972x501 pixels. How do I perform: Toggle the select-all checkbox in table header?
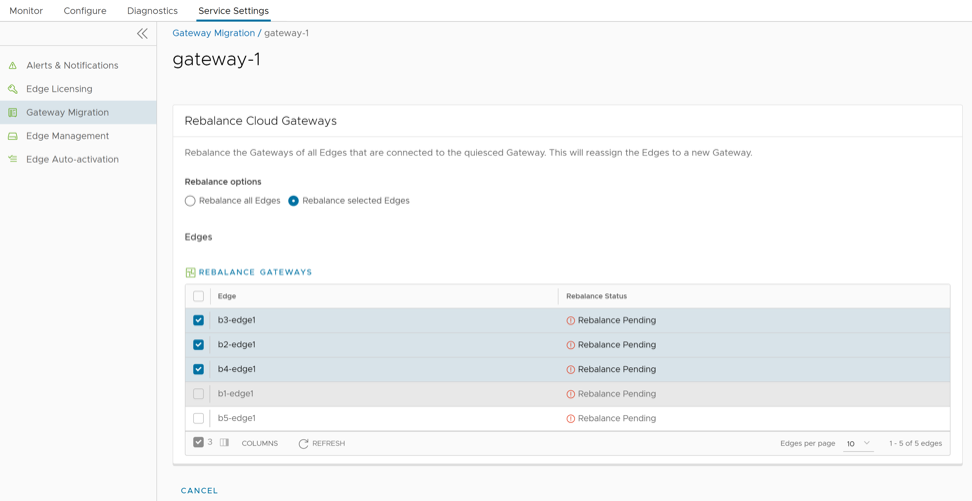(x=198, y=296)
